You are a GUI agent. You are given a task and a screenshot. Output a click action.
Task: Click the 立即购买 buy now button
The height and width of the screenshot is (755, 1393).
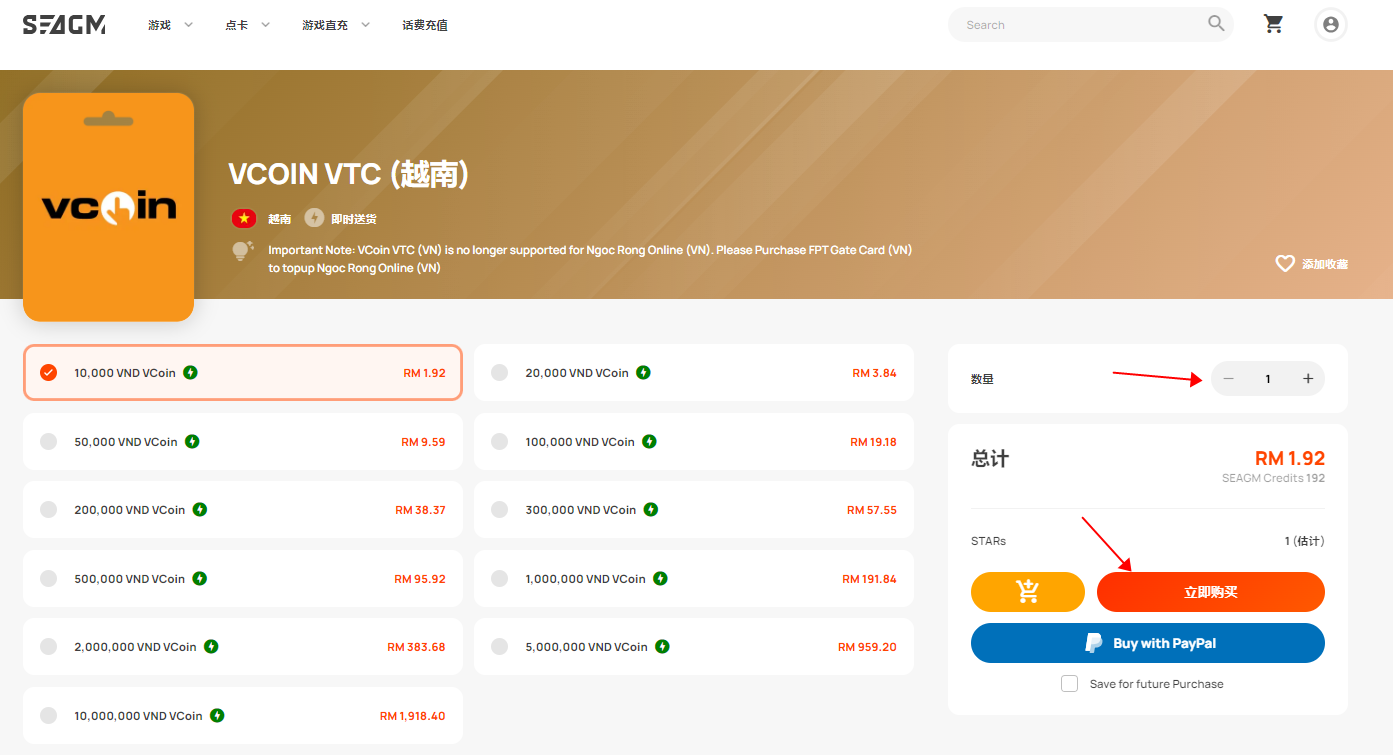click(x=1211, y=592)
